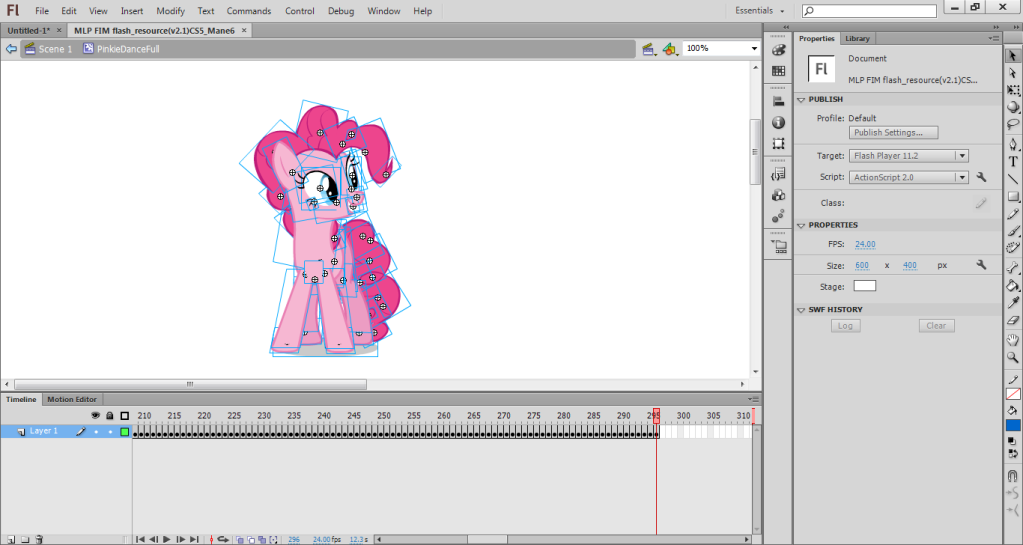Select the Subselection (white arrow) tool

(1013, 73)
